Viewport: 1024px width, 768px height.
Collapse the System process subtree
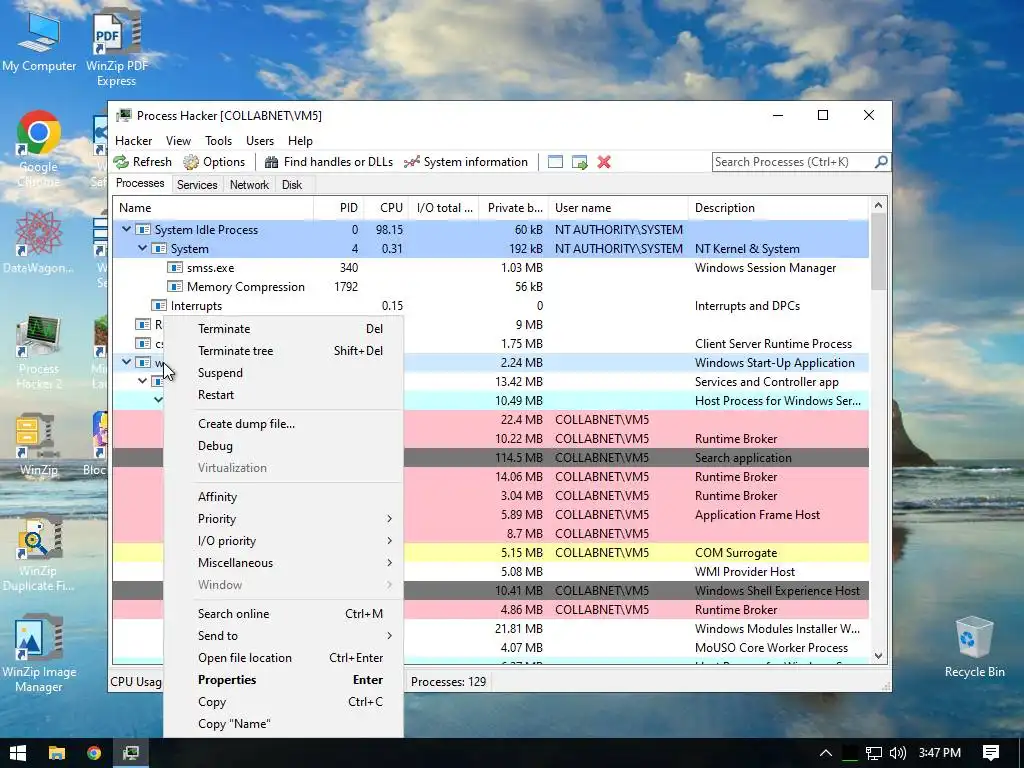click(x=142, y=248)
